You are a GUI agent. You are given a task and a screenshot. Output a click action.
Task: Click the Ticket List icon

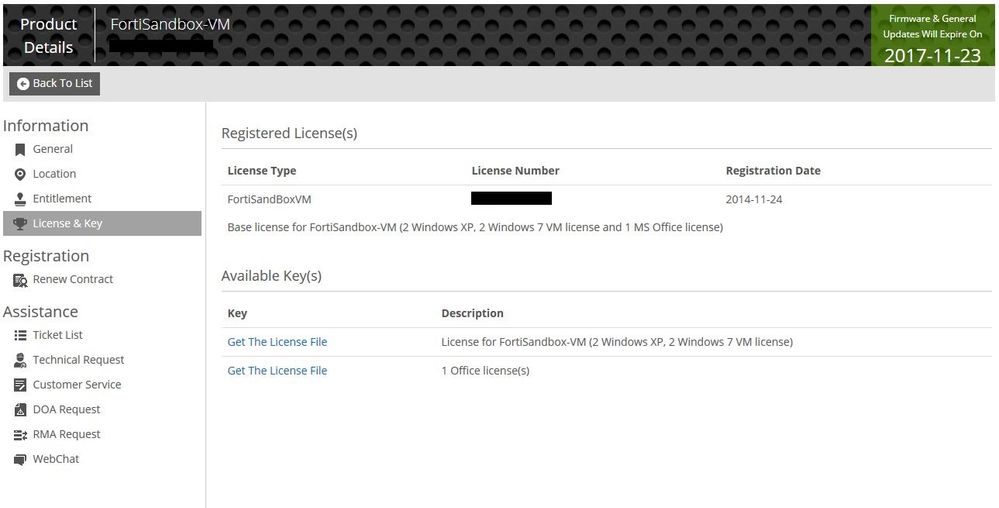tap(20, 335)
